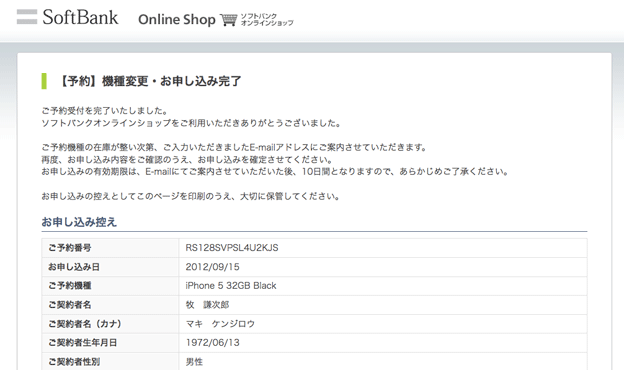Screen dimensions: 624x370
Task: Click the ご予約番号 row label
Action: point(70,248)
